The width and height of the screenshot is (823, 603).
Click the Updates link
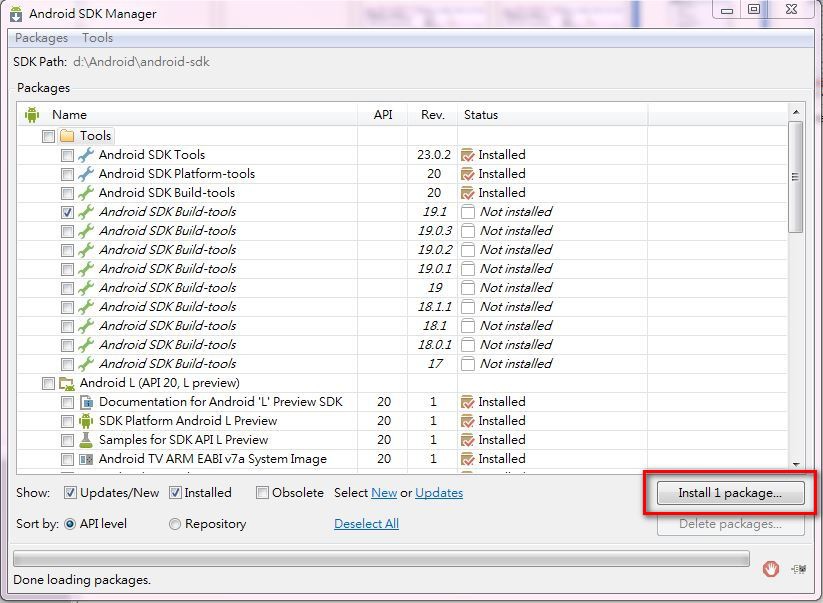439,493
